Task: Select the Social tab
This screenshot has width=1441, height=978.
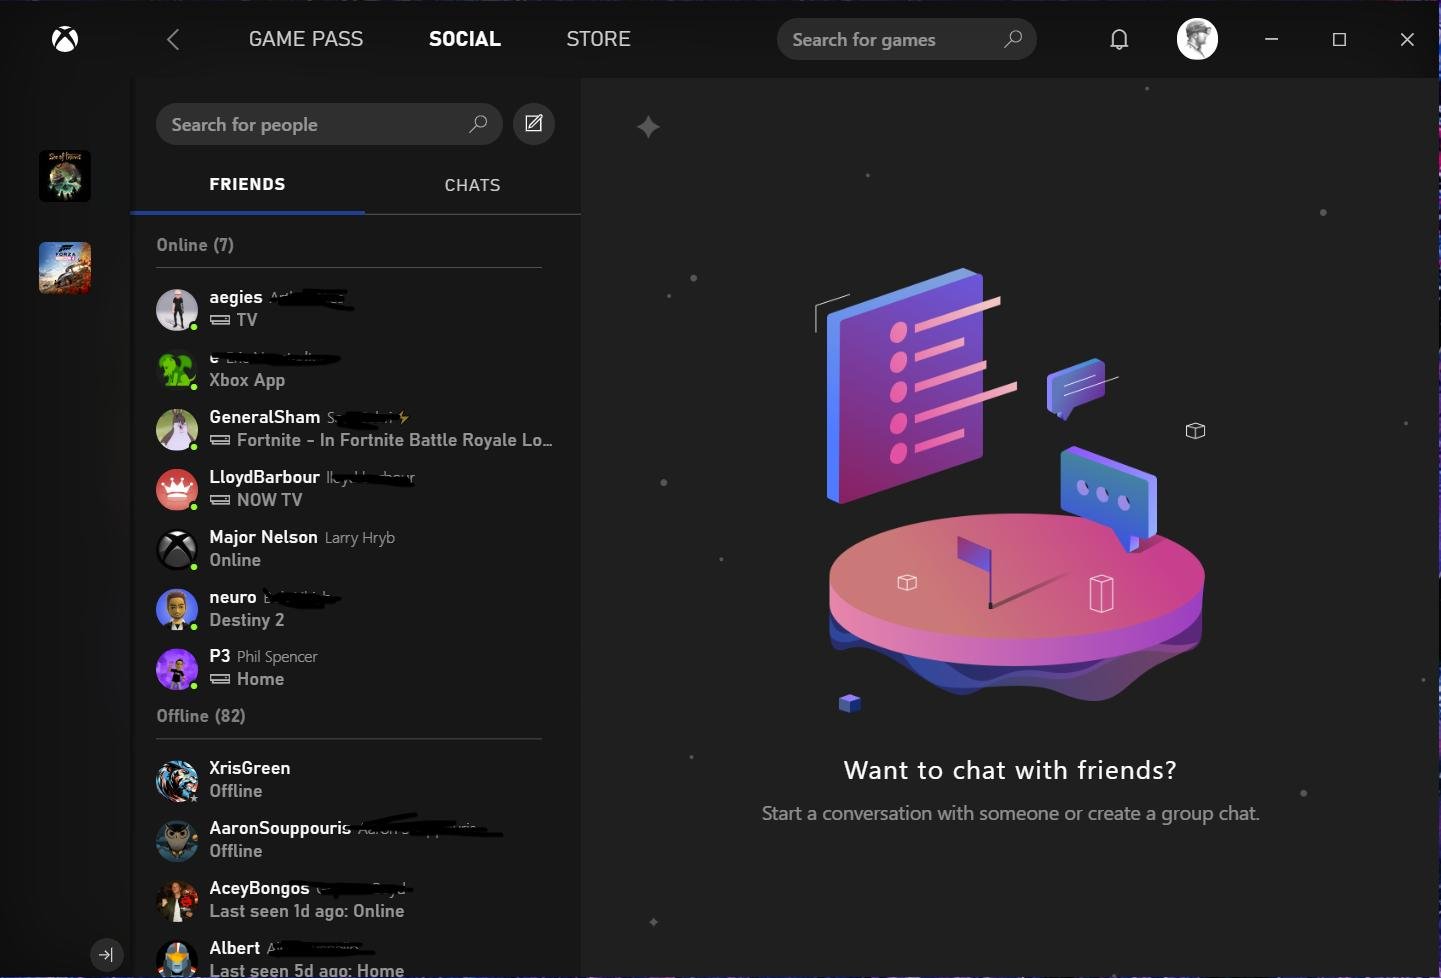Action: pyautogui.click(x=465, y=39)
